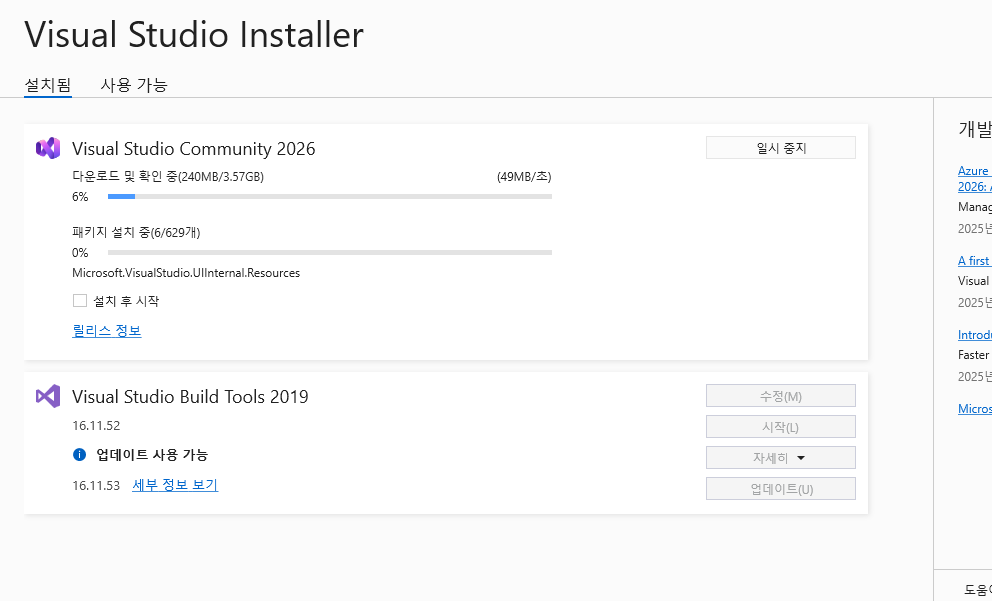Image resolution: width=992 pixels, height=601 pixels.
Task: Click the 6% download percentage label
Action: click(x=80, y=197)
